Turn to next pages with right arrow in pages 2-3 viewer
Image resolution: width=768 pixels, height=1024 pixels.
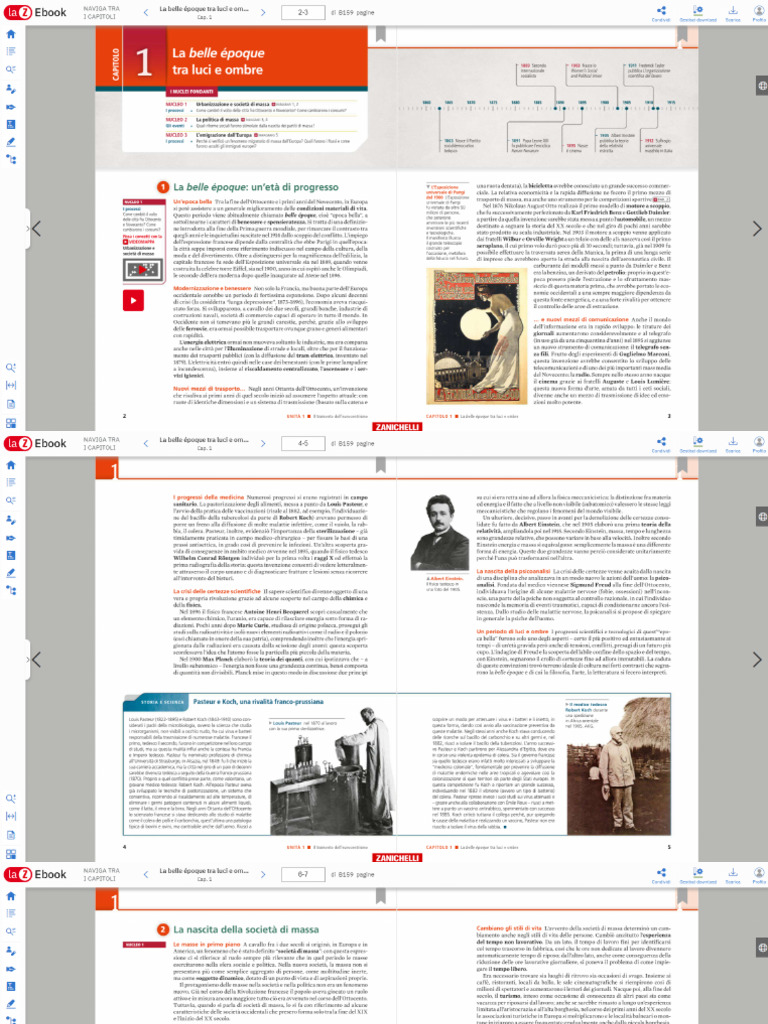coord(757,229)
